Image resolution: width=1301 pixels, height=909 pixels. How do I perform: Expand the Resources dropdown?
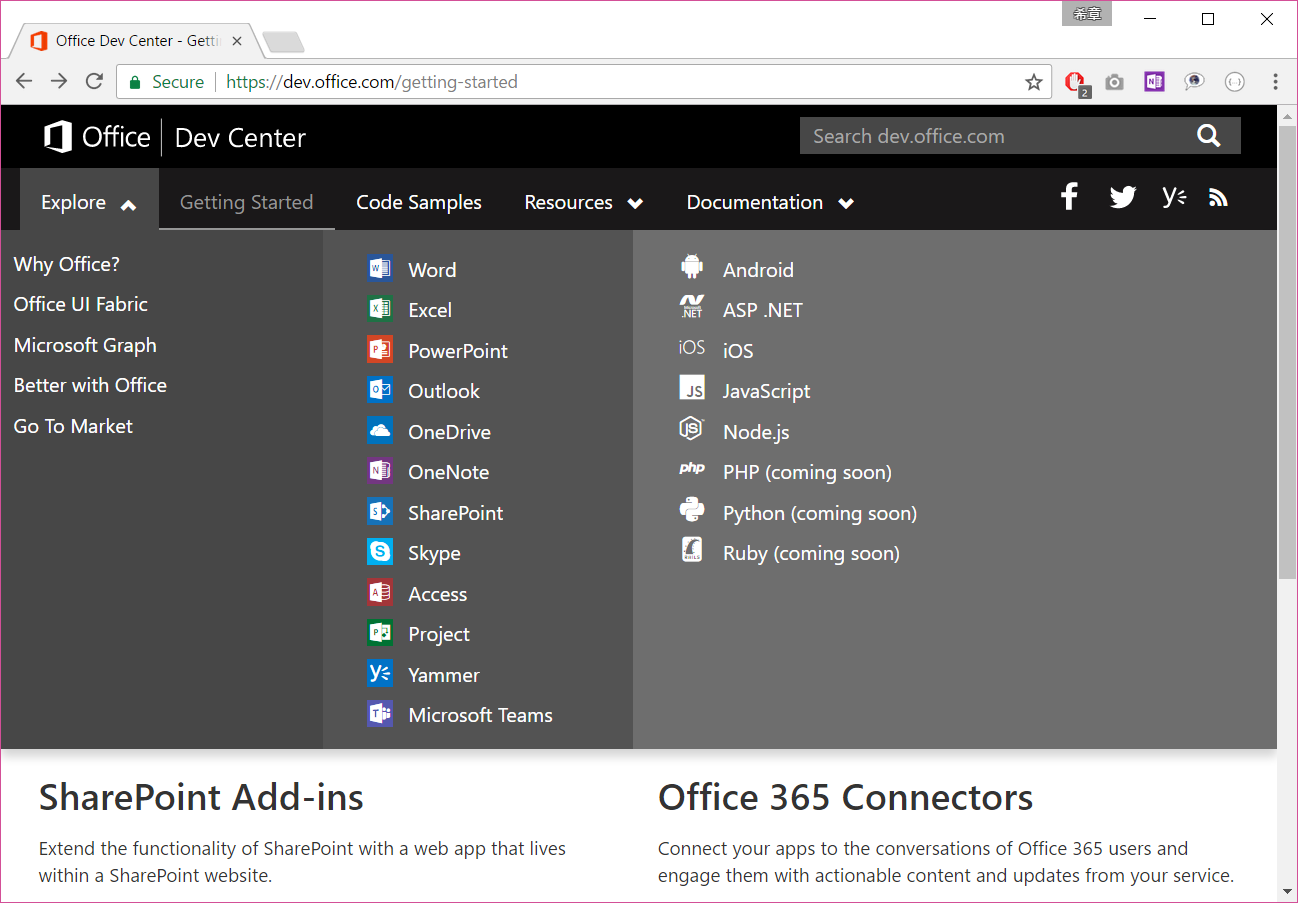pyautogui.click(x=583, y=202)
